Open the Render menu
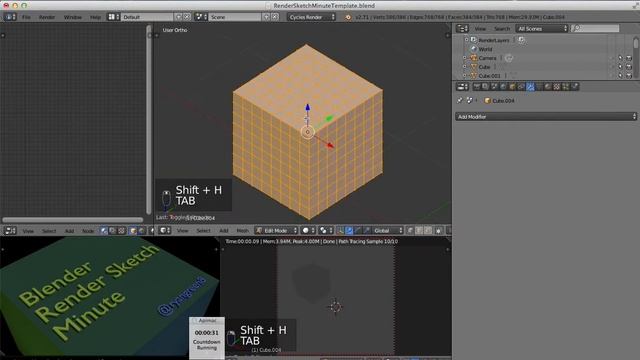The image size is (640, 360). click(x=47, y=17)
